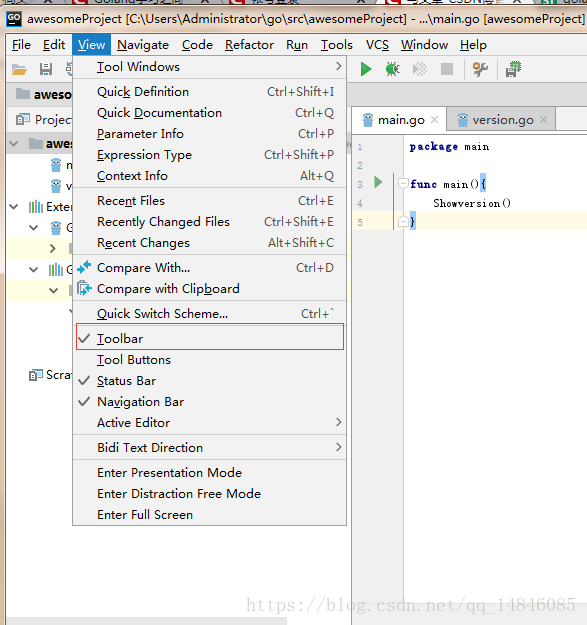This screenshot has width=587, height=625.
Task: Click the Run with Coverage toolbar icon
Action: coord(420,69)
